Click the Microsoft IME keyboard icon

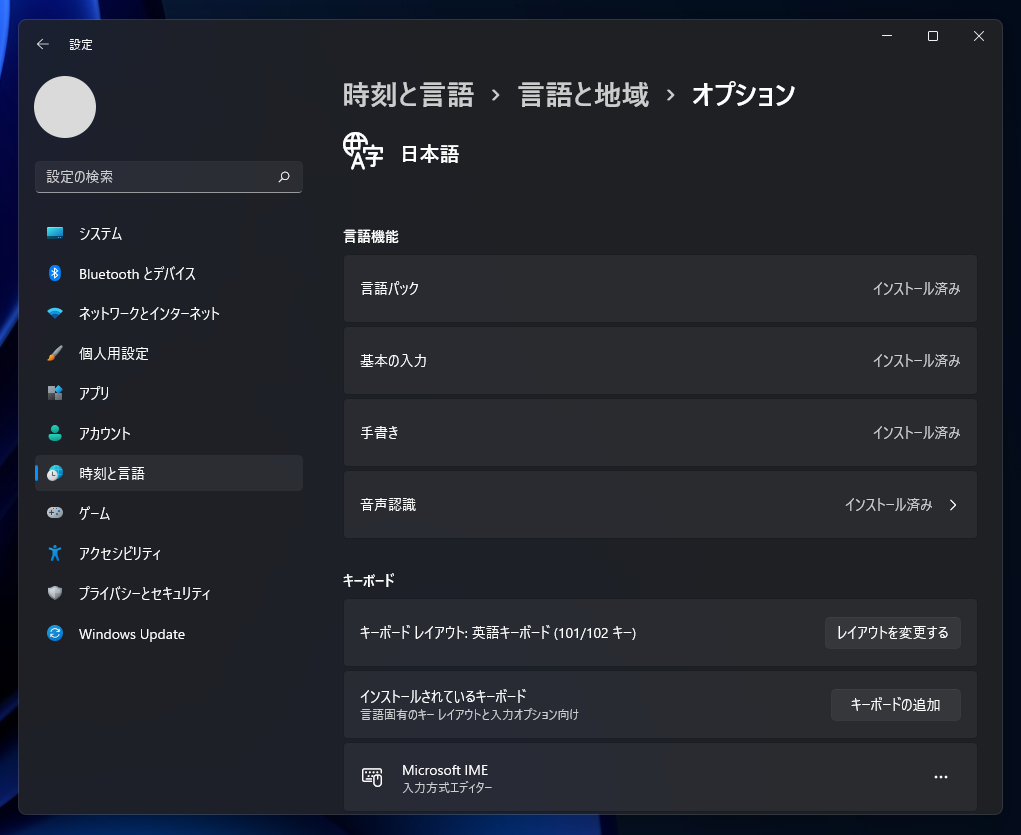[370, 777]
